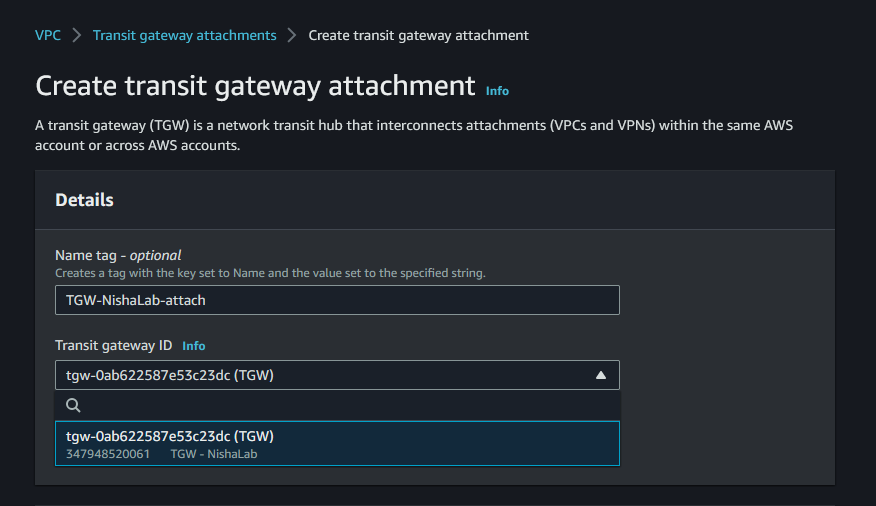876x506 pixels.
Task: Collapse dropdown using the triangle arrow
Action: tap(601, 375)
